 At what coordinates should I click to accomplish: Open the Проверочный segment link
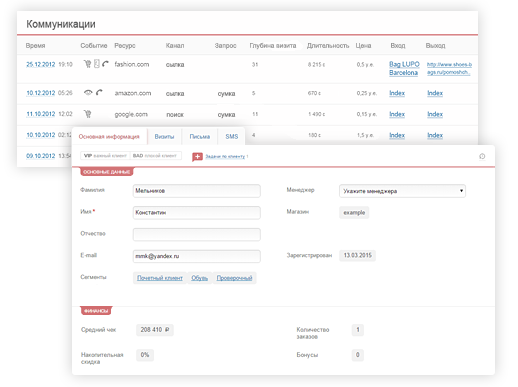[x=234, y=278]
